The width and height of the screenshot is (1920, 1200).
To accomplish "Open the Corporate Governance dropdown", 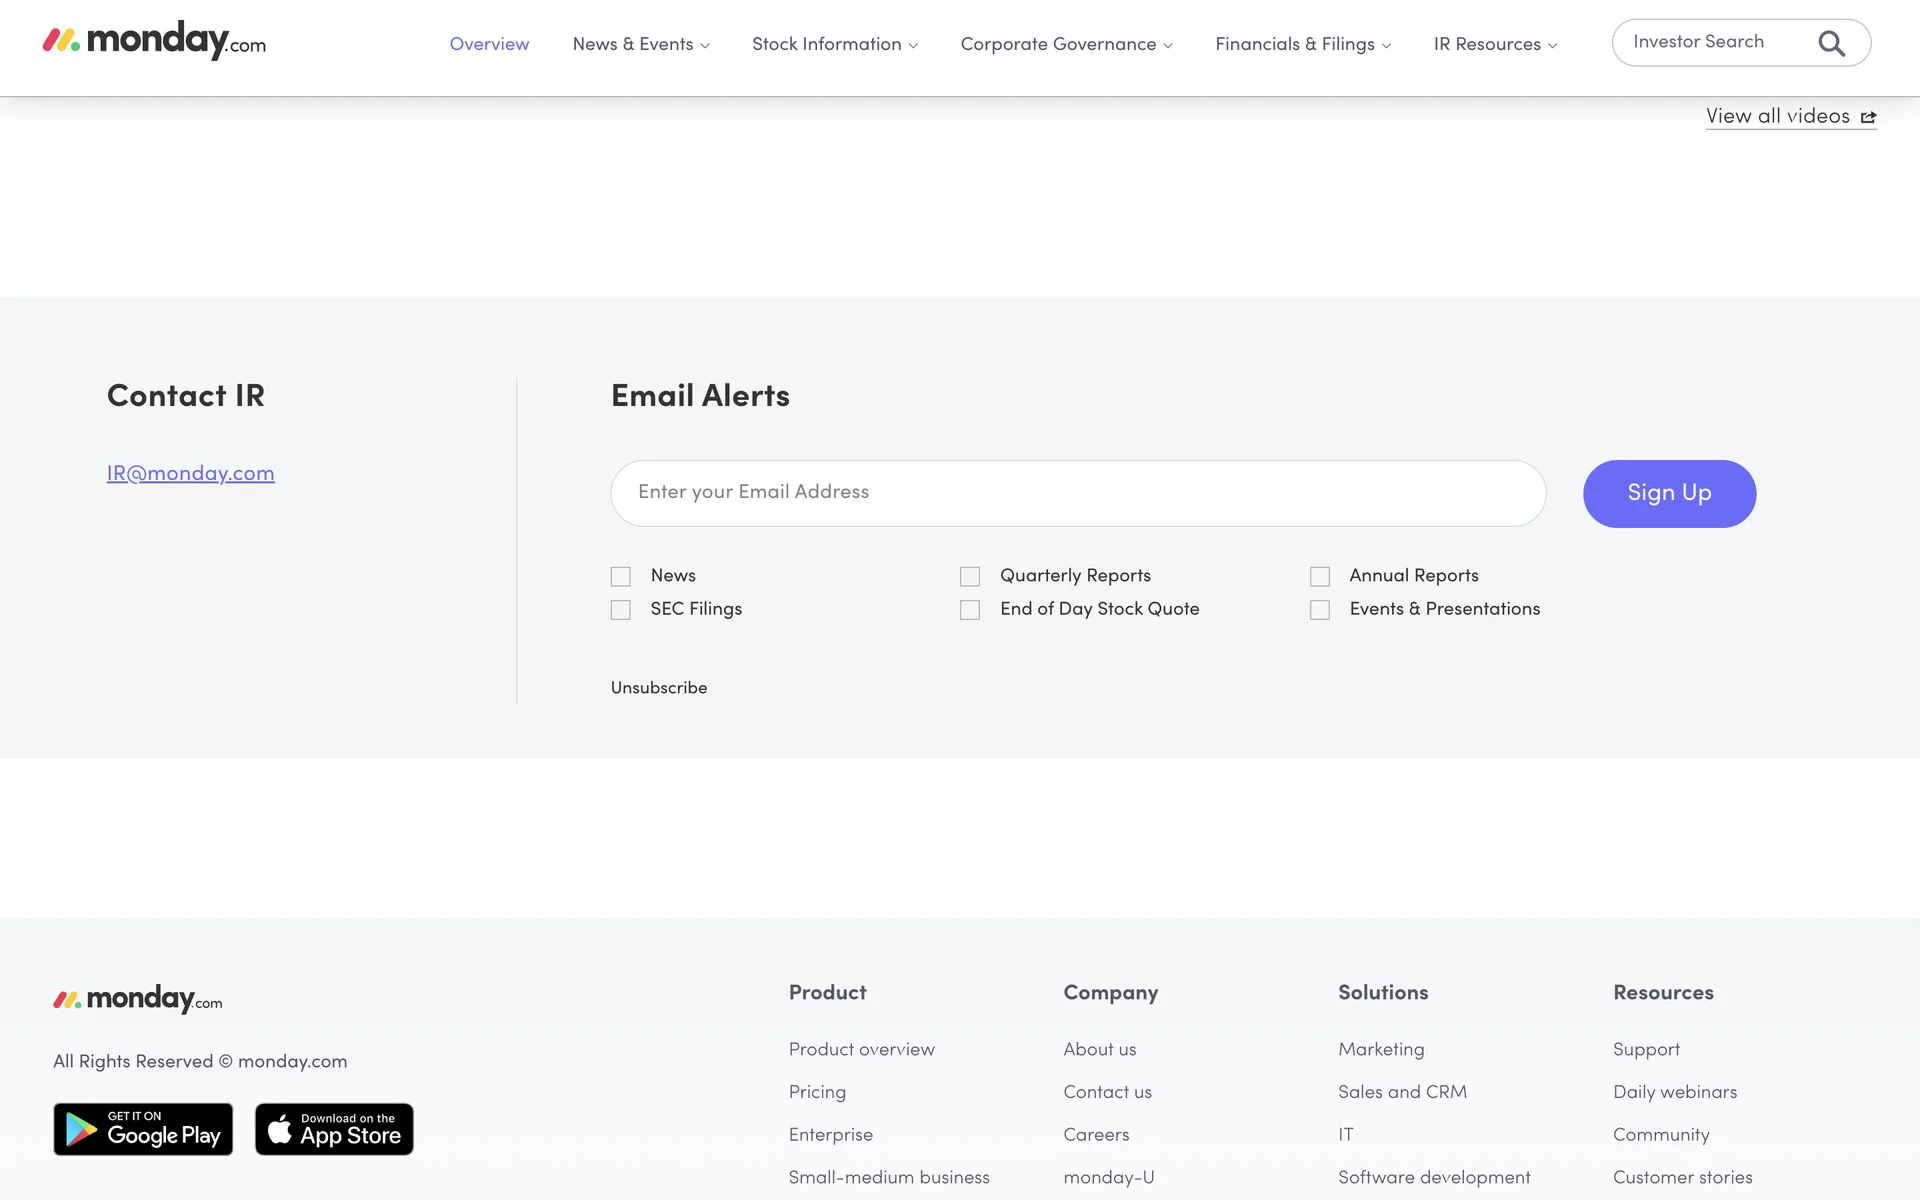I will 1066,44.
